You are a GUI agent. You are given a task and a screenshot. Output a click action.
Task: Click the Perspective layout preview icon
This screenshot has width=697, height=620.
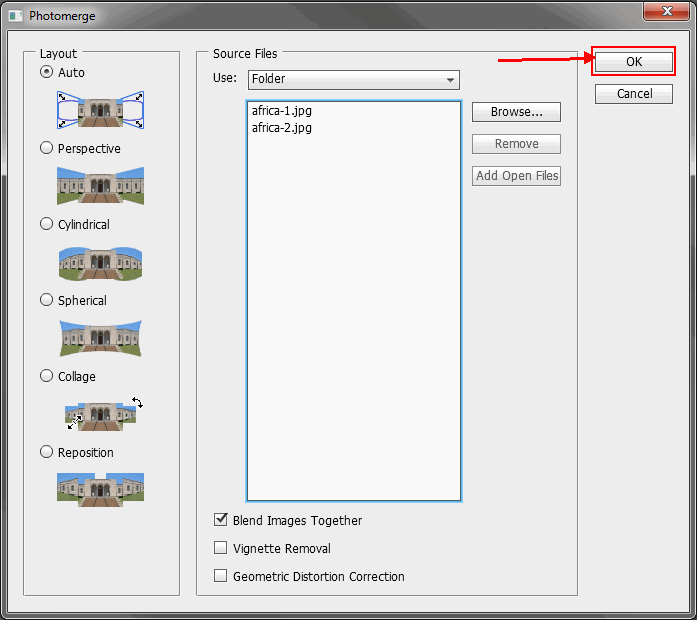pyautogui.click(x=100, y=185)
